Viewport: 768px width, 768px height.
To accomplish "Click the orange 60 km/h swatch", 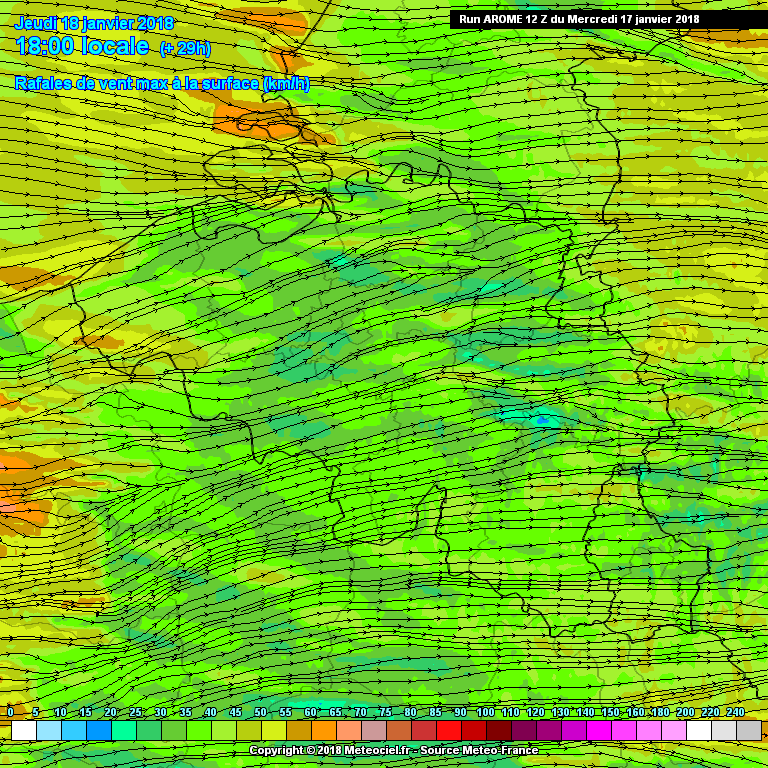I will coord(324,730).
